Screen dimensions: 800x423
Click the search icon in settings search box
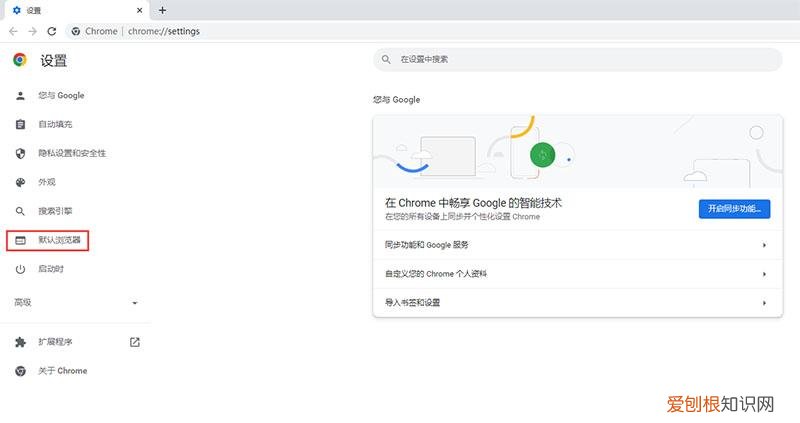pyautogui.click(x=386, y=60)
